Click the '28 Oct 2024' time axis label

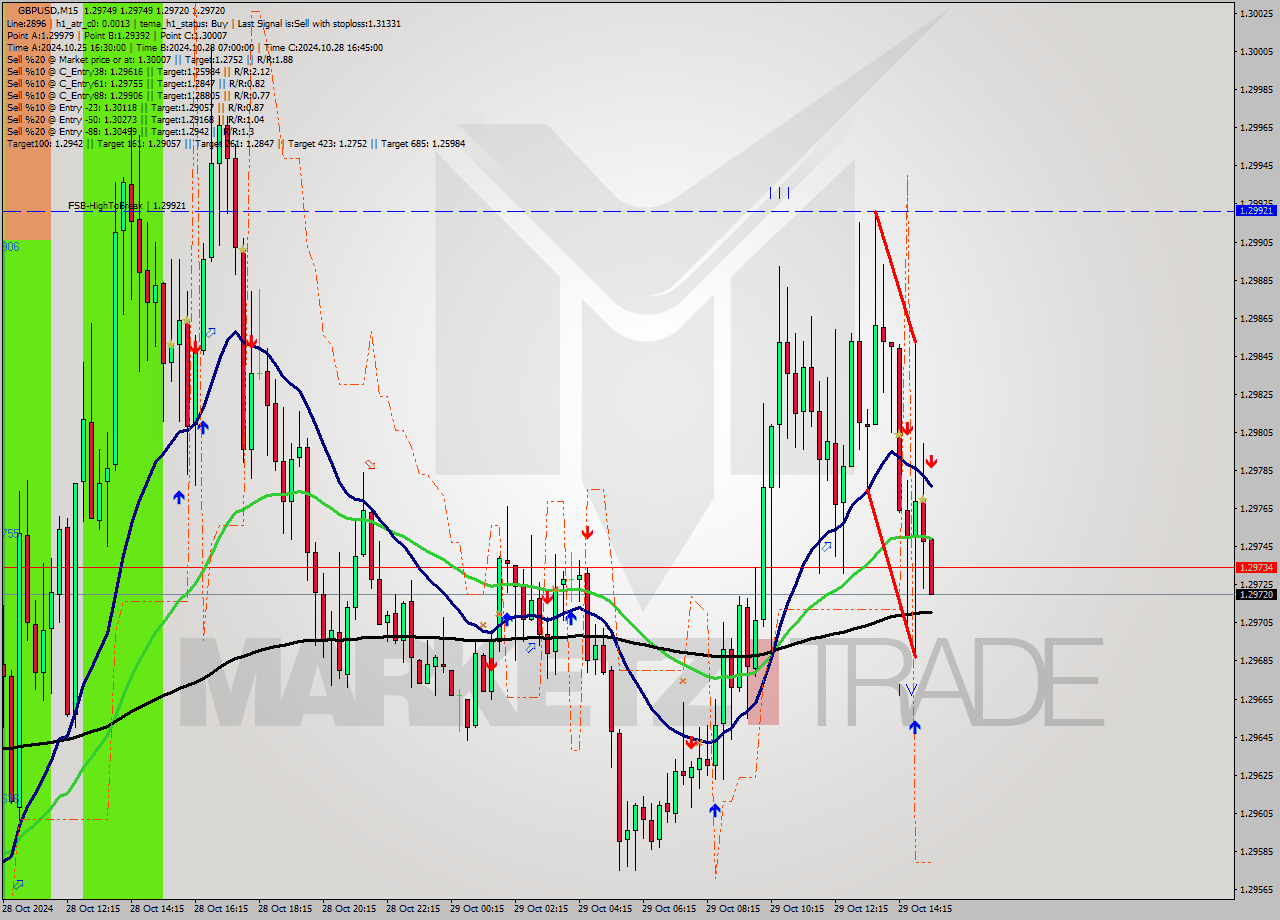coord(29,909)
